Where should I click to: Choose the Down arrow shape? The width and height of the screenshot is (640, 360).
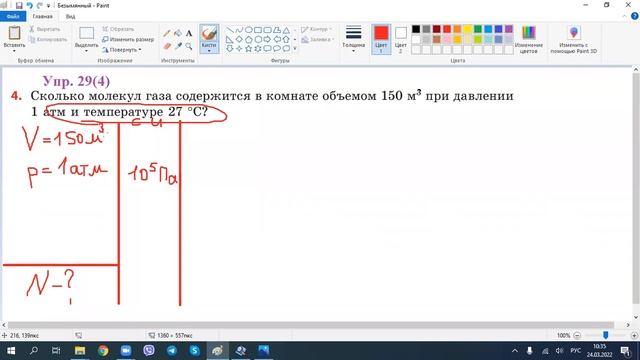[230, 49]
